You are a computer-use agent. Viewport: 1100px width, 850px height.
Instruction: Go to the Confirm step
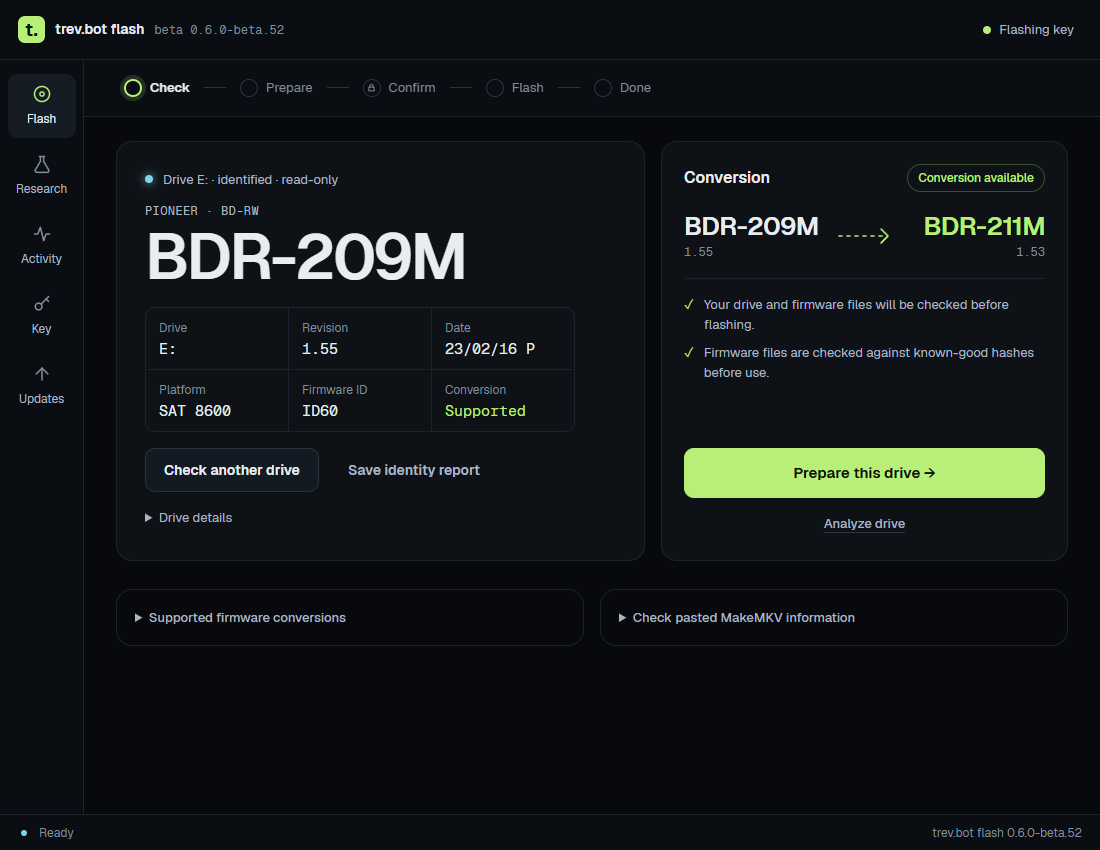click(x=399, y=88)
